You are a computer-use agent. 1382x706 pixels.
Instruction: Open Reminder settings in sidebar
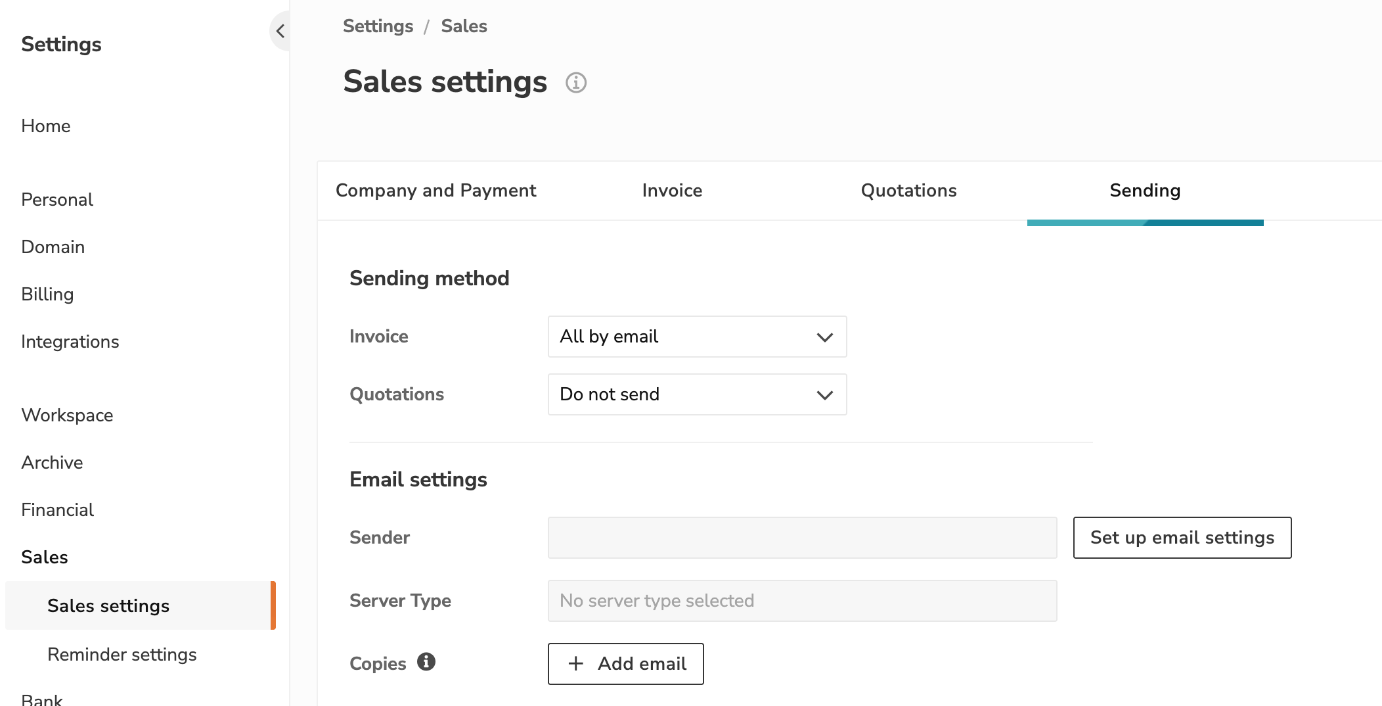[x=122, y=655]
